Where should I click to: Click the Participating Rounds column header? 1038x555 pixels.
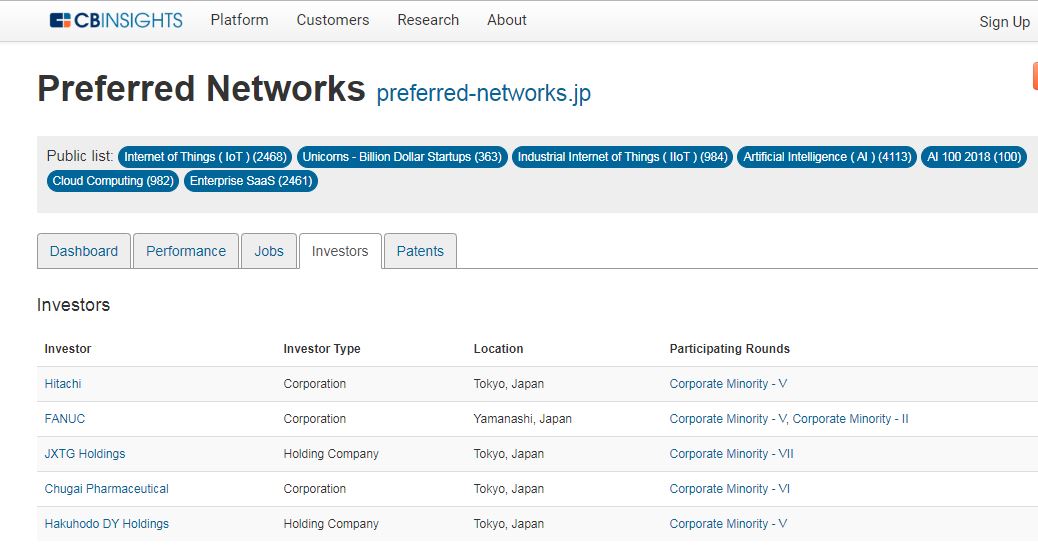(730, 349)
